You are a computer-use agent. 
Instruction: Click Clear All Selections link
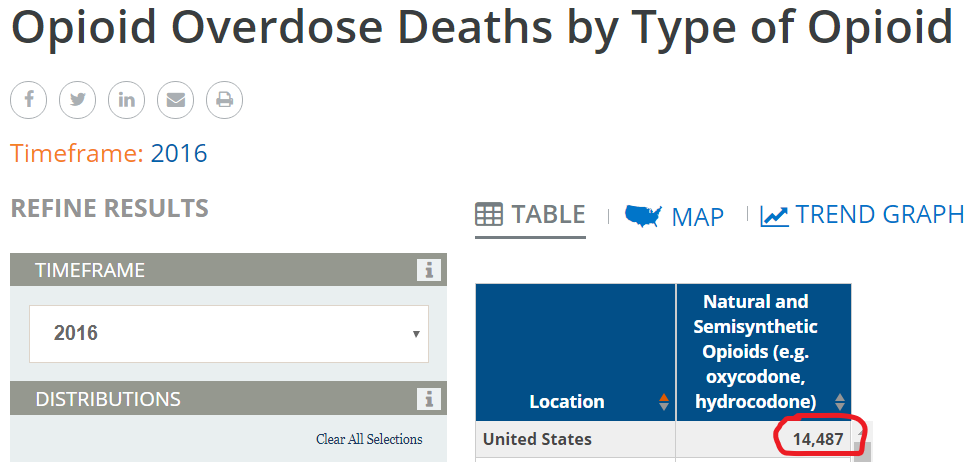point(369,439)
